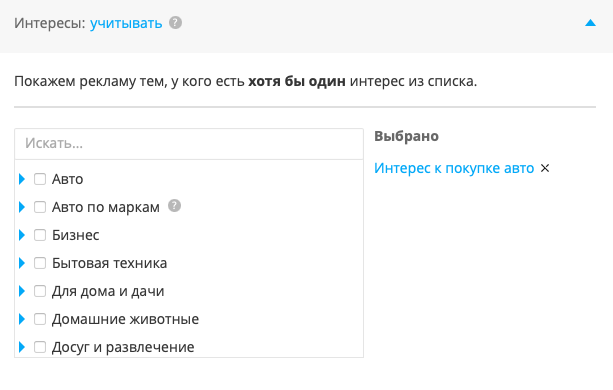Viewport: 613px width, 390px height.
Task: Remove selected Интерес к покупке авто
Action: (x=545, y=168)
